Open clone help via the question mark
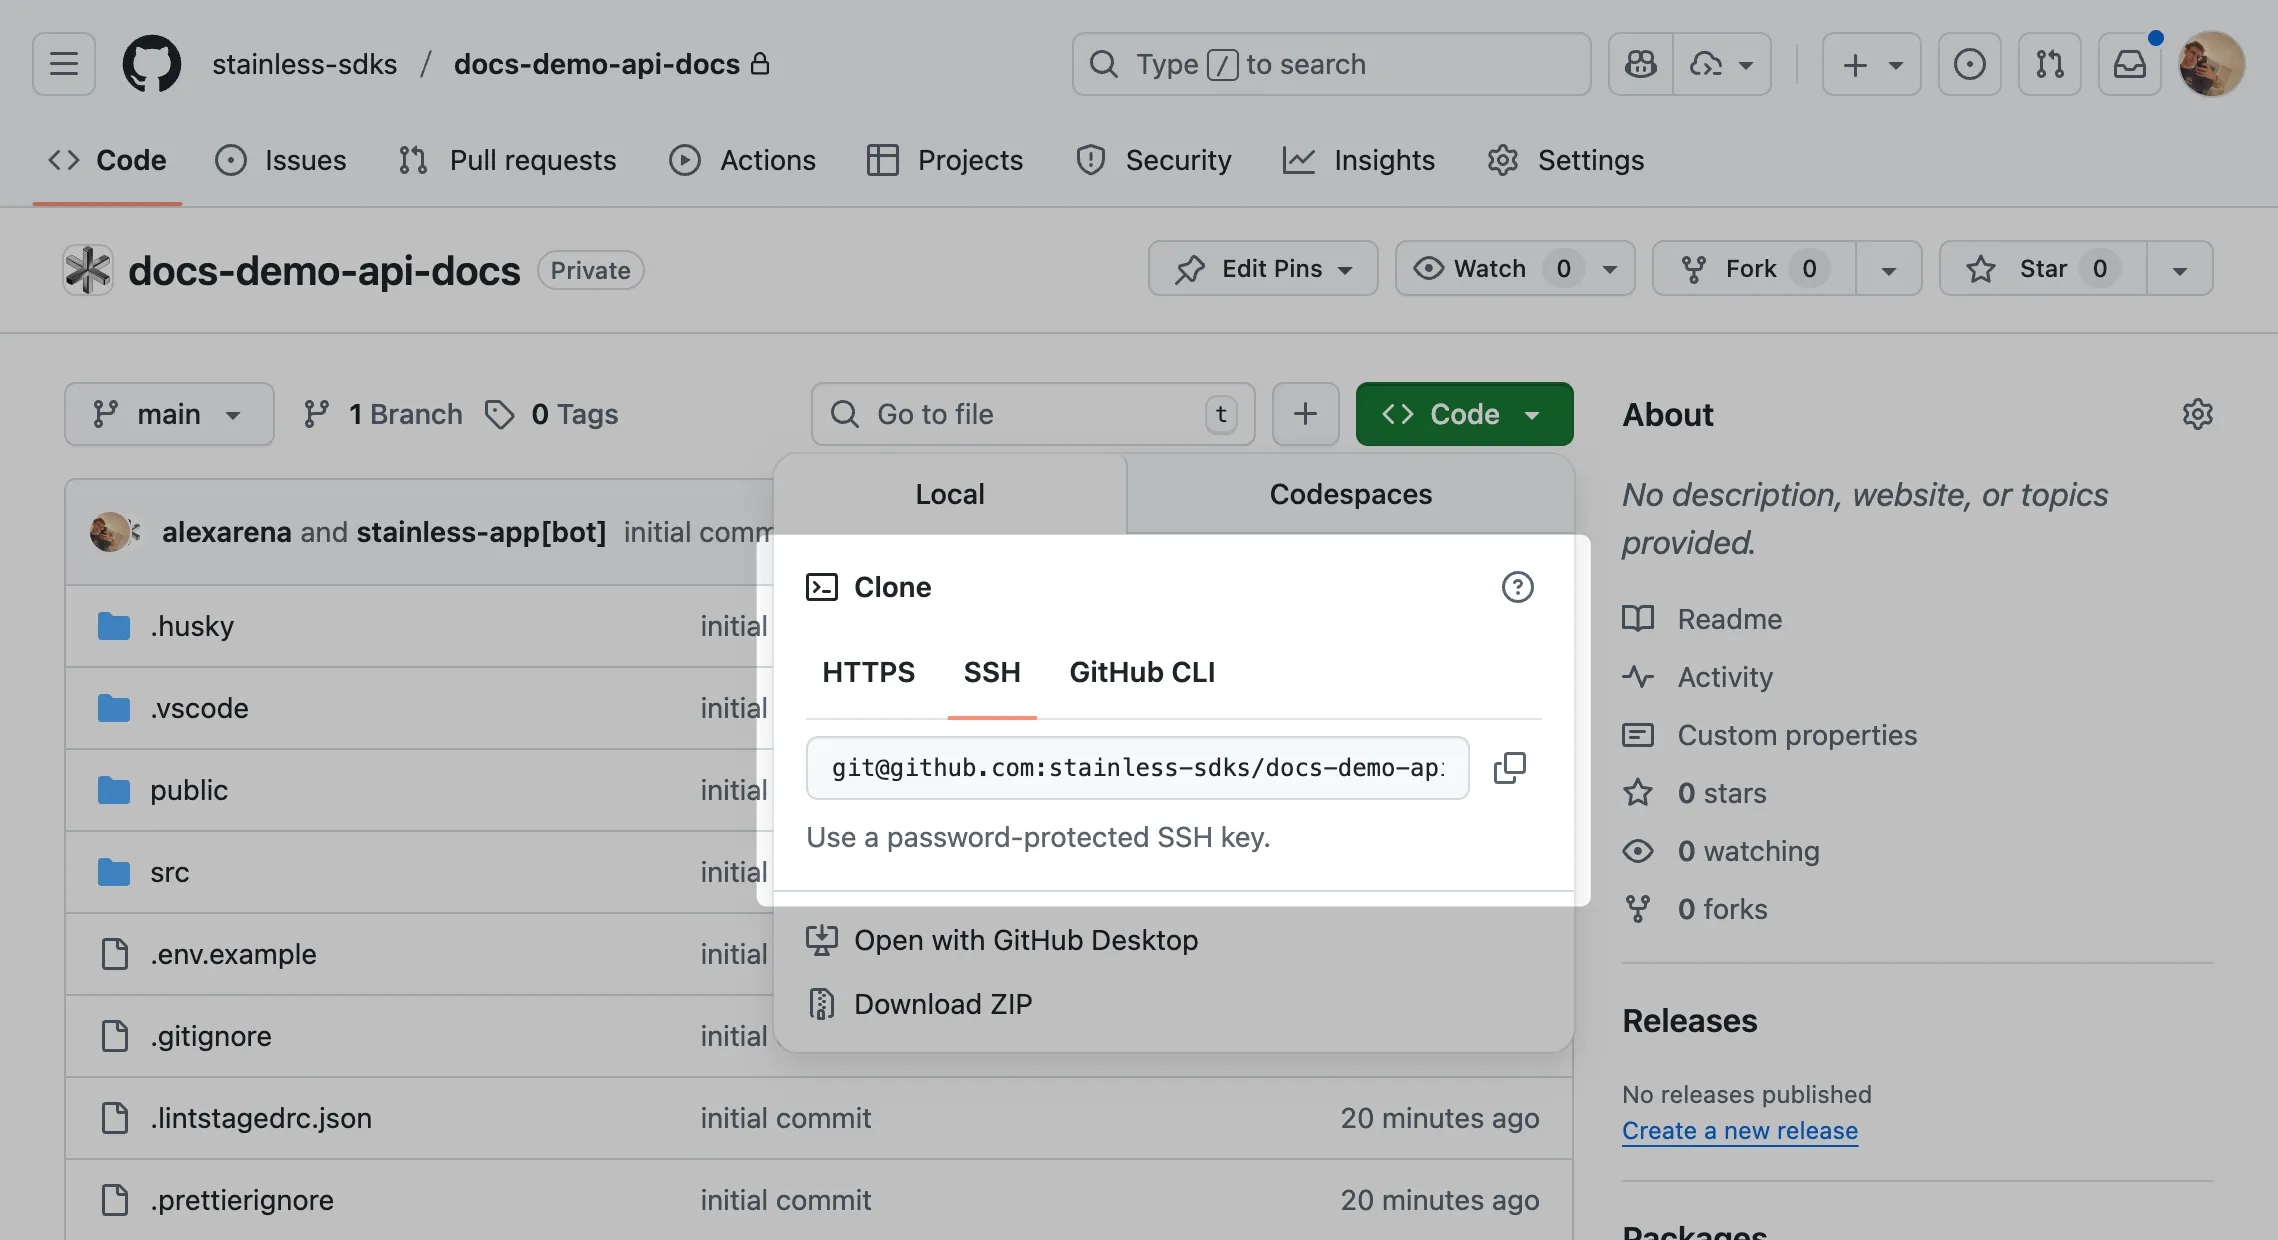 (1518, 587)
